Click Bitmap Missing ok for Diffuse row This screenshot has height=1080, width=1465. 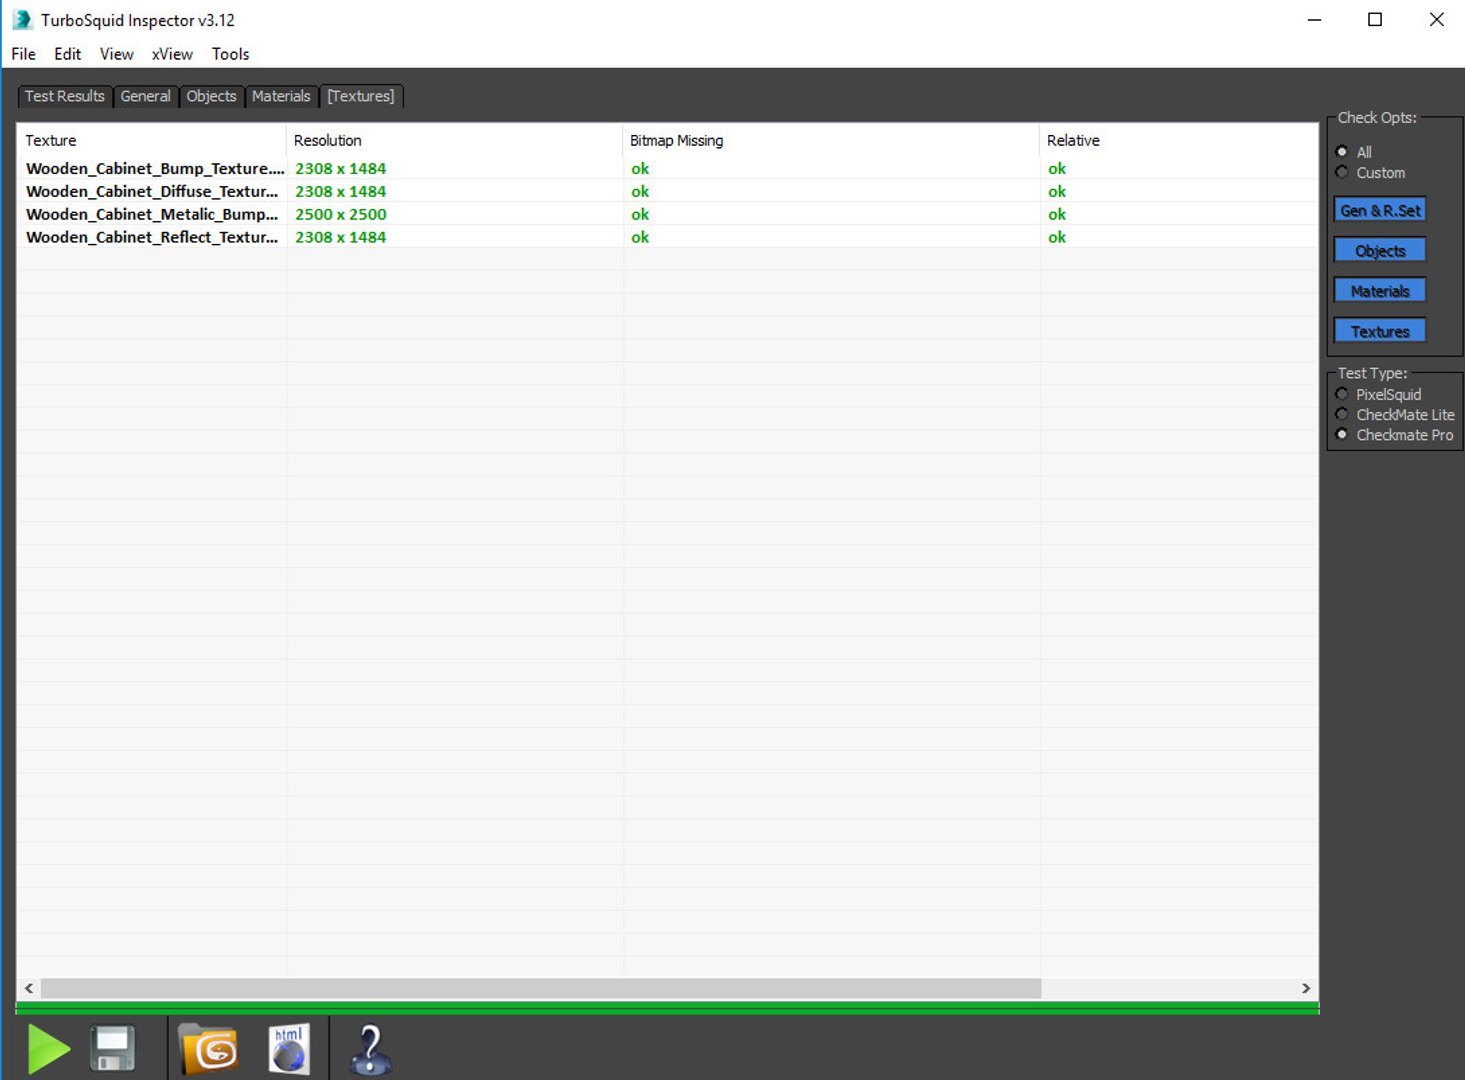click(x=640, y=192)
